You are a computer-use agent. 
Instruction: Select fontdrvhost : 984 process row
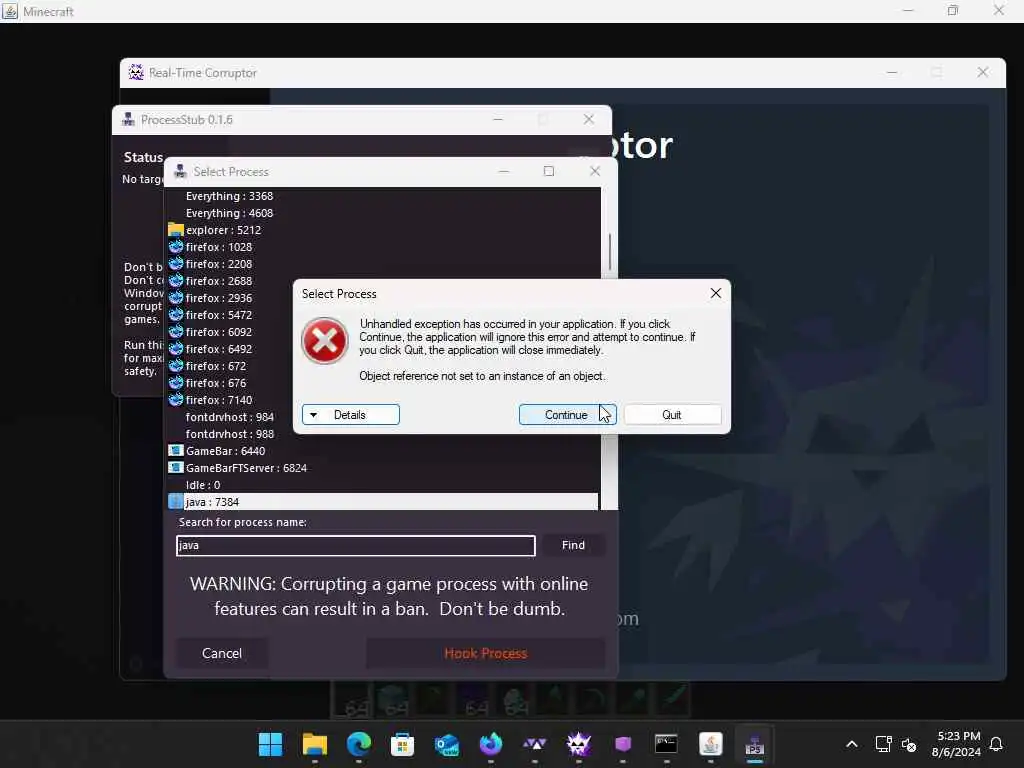[383, 417]
